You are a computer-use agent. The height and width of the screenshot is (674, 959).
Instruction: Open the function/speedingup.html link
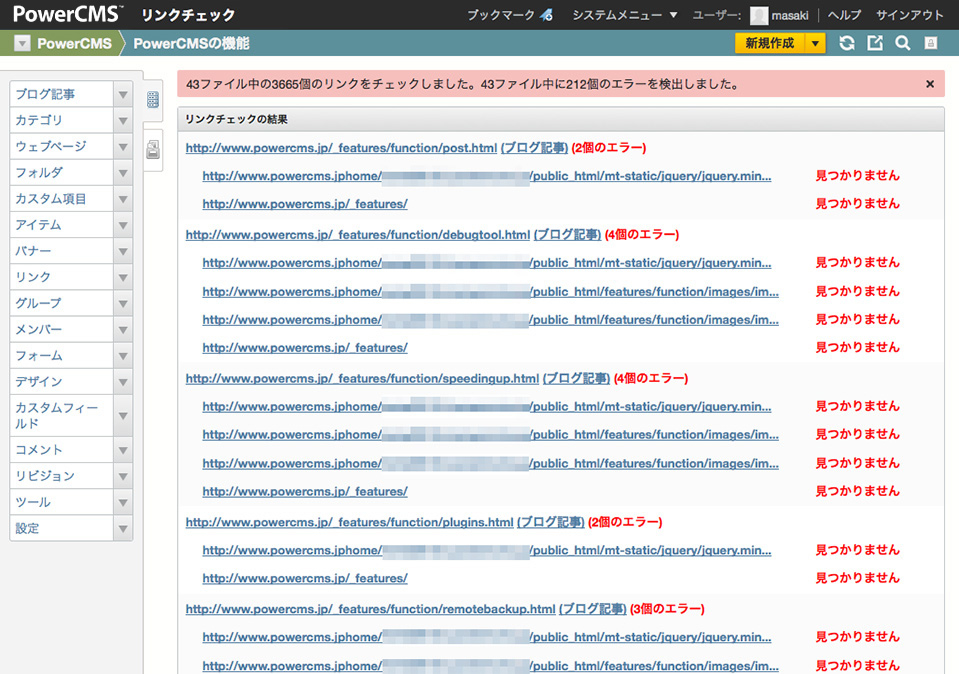pos(362,379)
